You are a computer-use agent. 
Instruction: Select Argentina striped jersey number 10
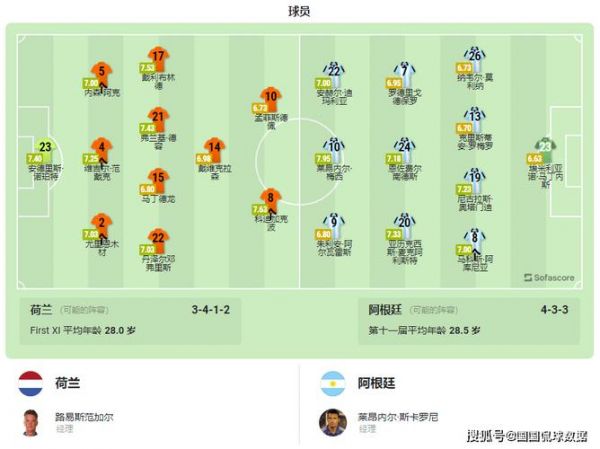(334, 147)
